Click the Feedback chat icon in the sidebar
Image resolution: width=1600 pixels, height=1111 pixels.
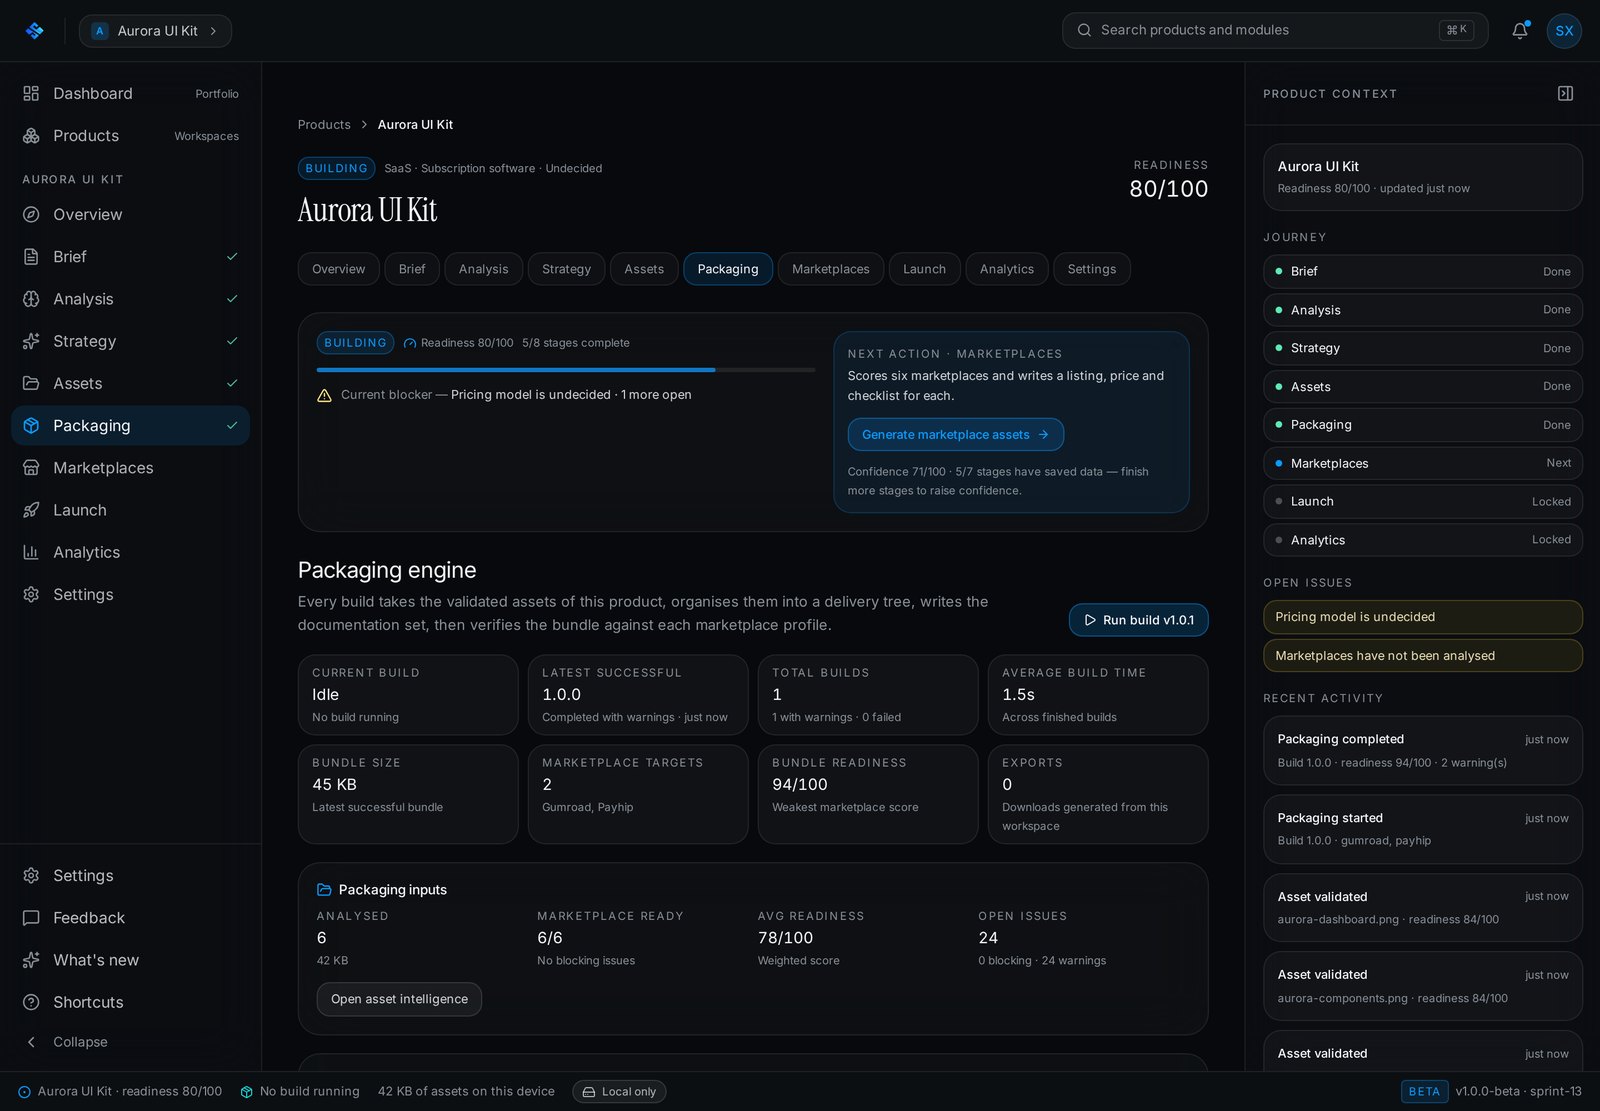tap(31, 917)
